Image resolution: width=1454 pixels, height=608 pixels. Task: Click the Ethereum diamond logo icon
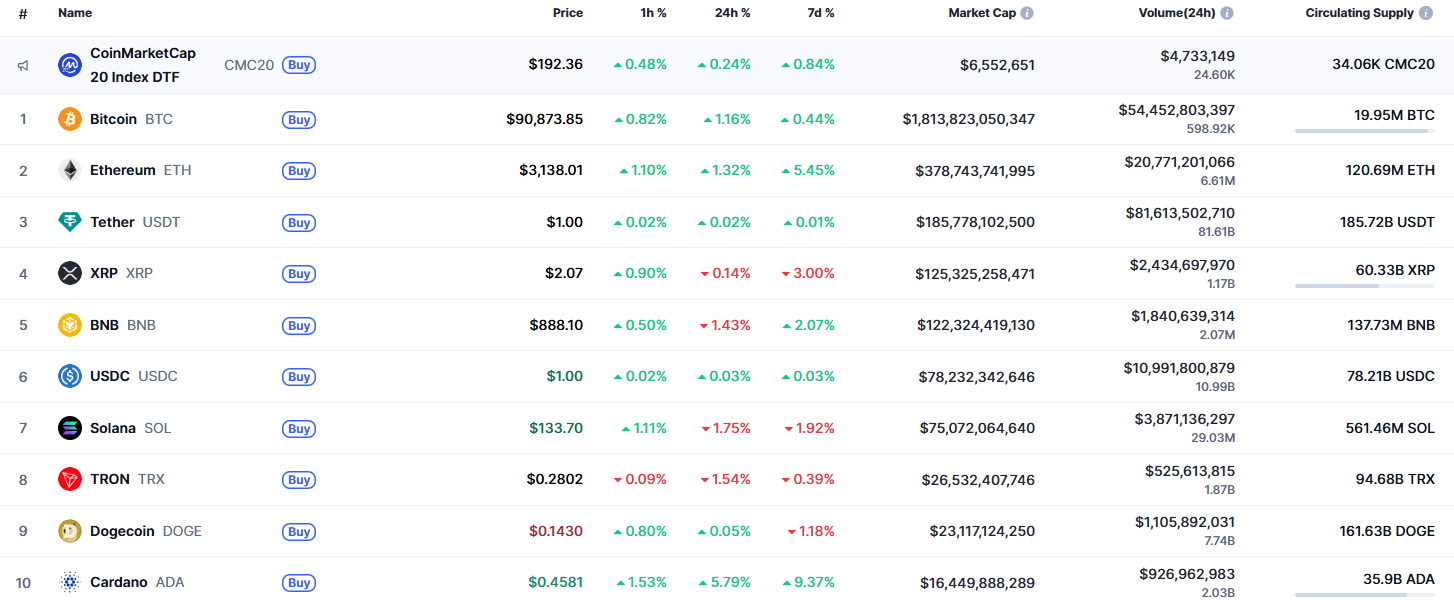pyautogui.click(x=70, y=170)
